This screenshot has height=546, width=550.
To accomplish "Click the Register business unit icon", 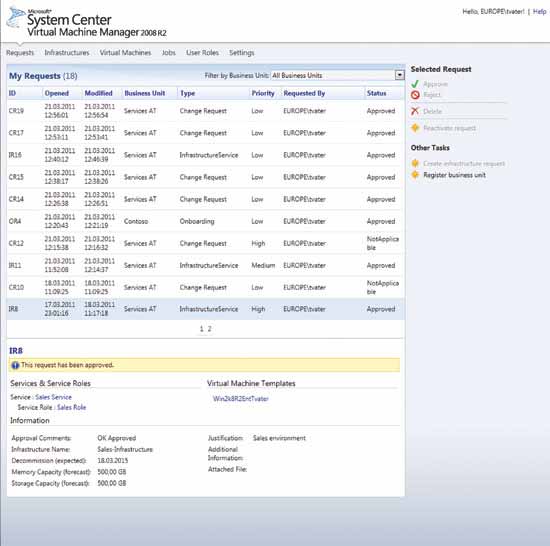I will 415,175.
